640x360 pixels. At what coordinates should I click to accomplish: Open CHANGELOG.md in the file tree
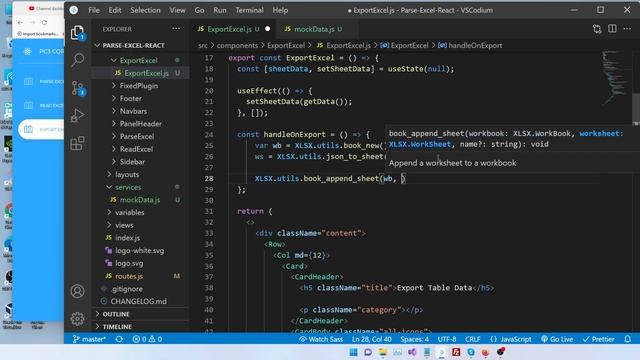coord(138,301)
